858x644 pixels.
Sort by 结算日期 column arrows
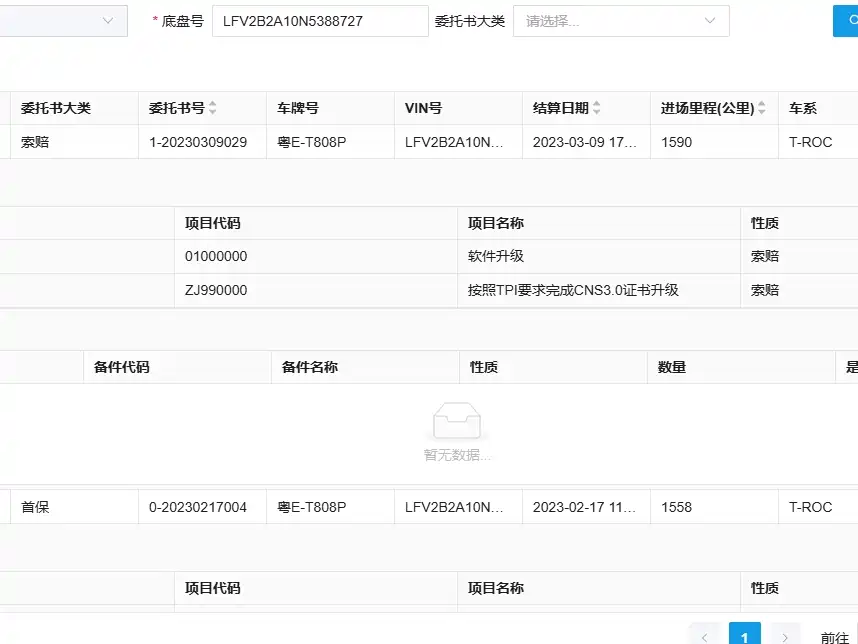(x=596, y=108)
